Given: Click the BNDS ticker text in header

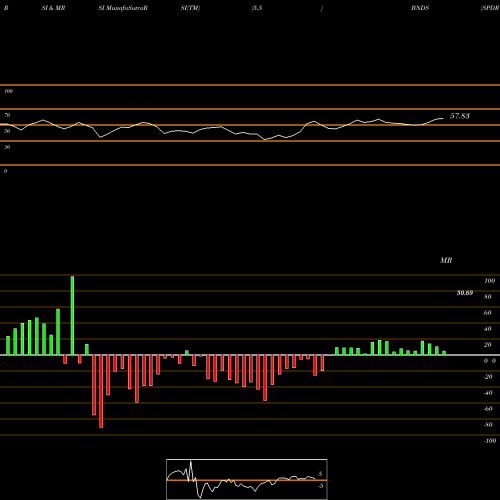Looking at the screenshot, I should point(420,8).
